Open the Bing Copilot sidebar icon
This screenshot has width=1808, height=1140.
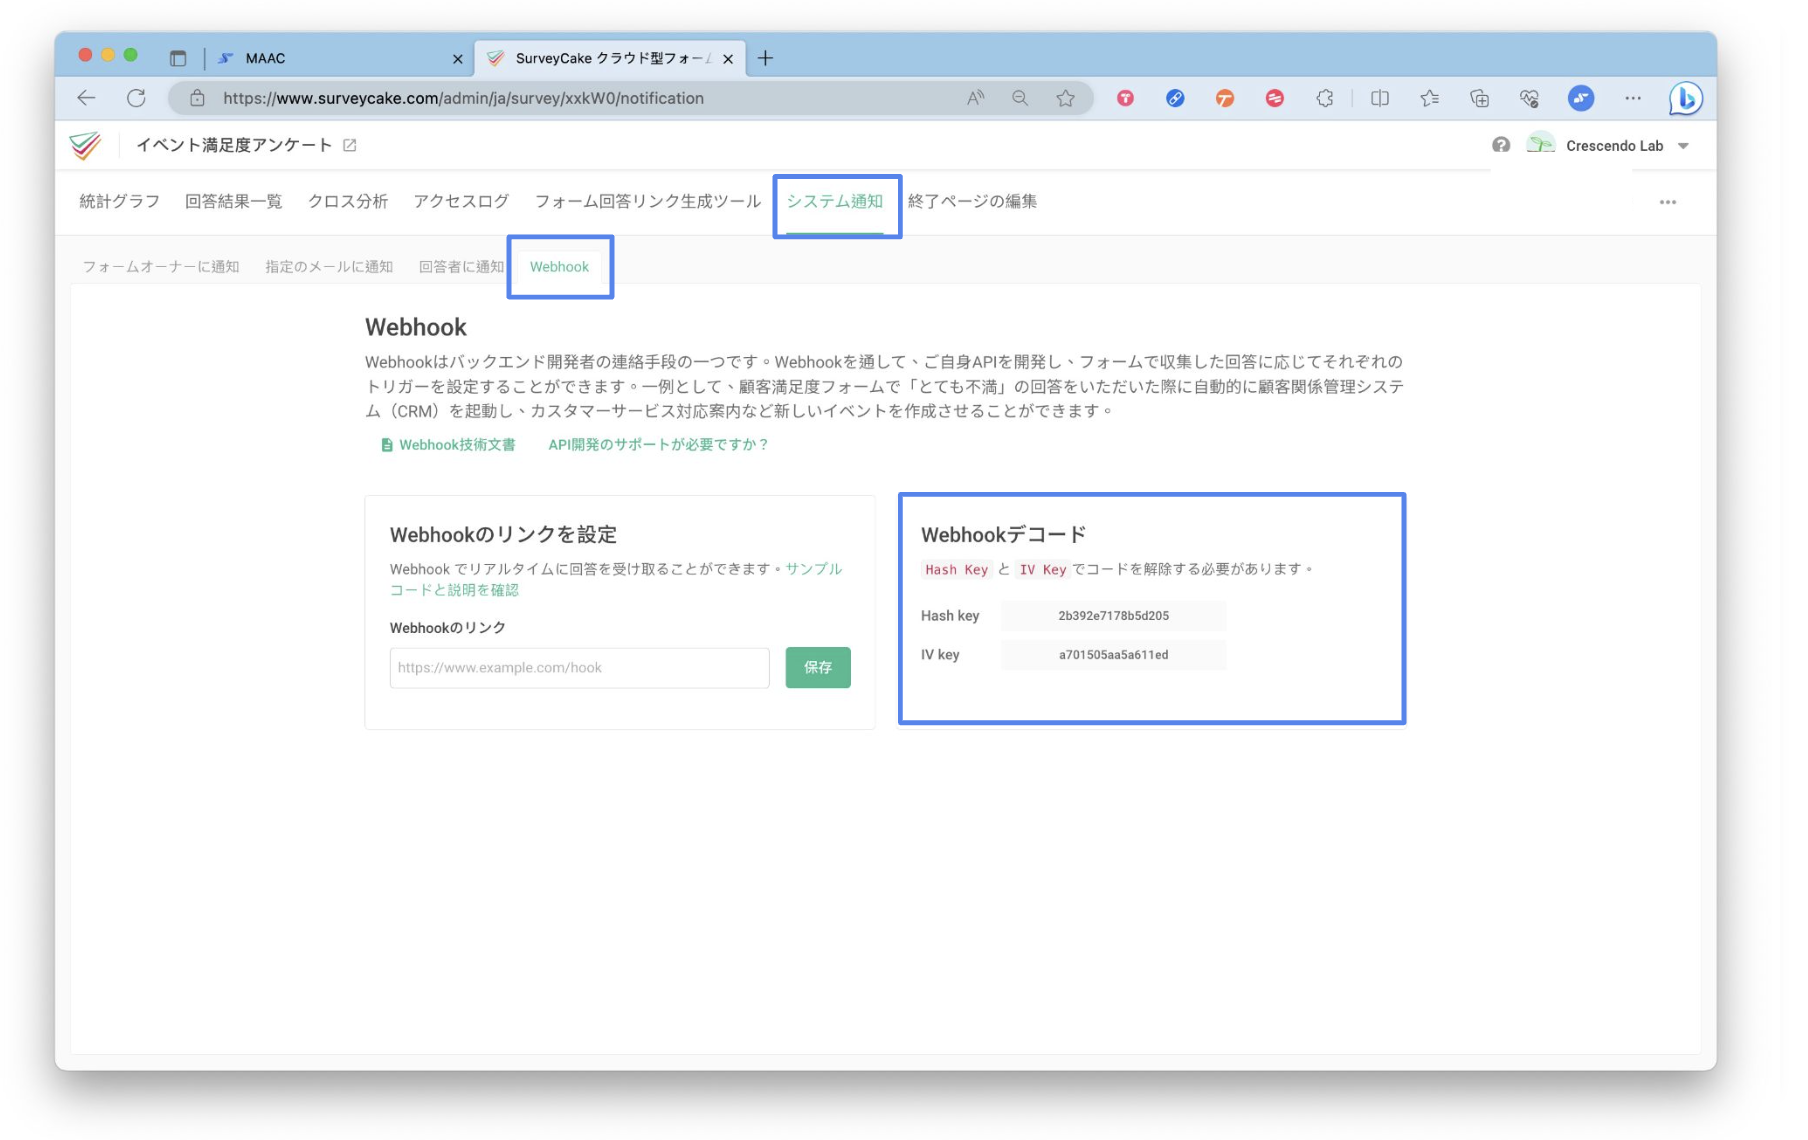pos(1685,98)
